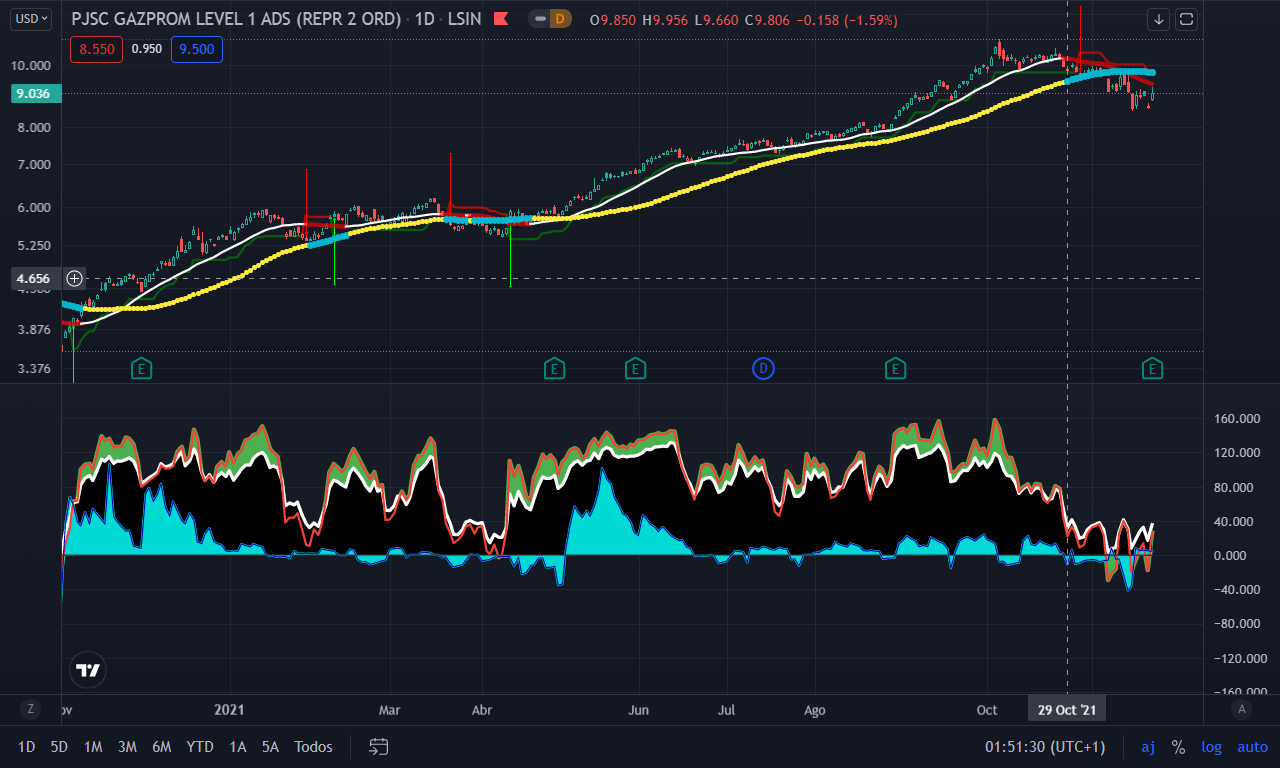Open the go-to-date calendar icon

[x=378, y=746]
